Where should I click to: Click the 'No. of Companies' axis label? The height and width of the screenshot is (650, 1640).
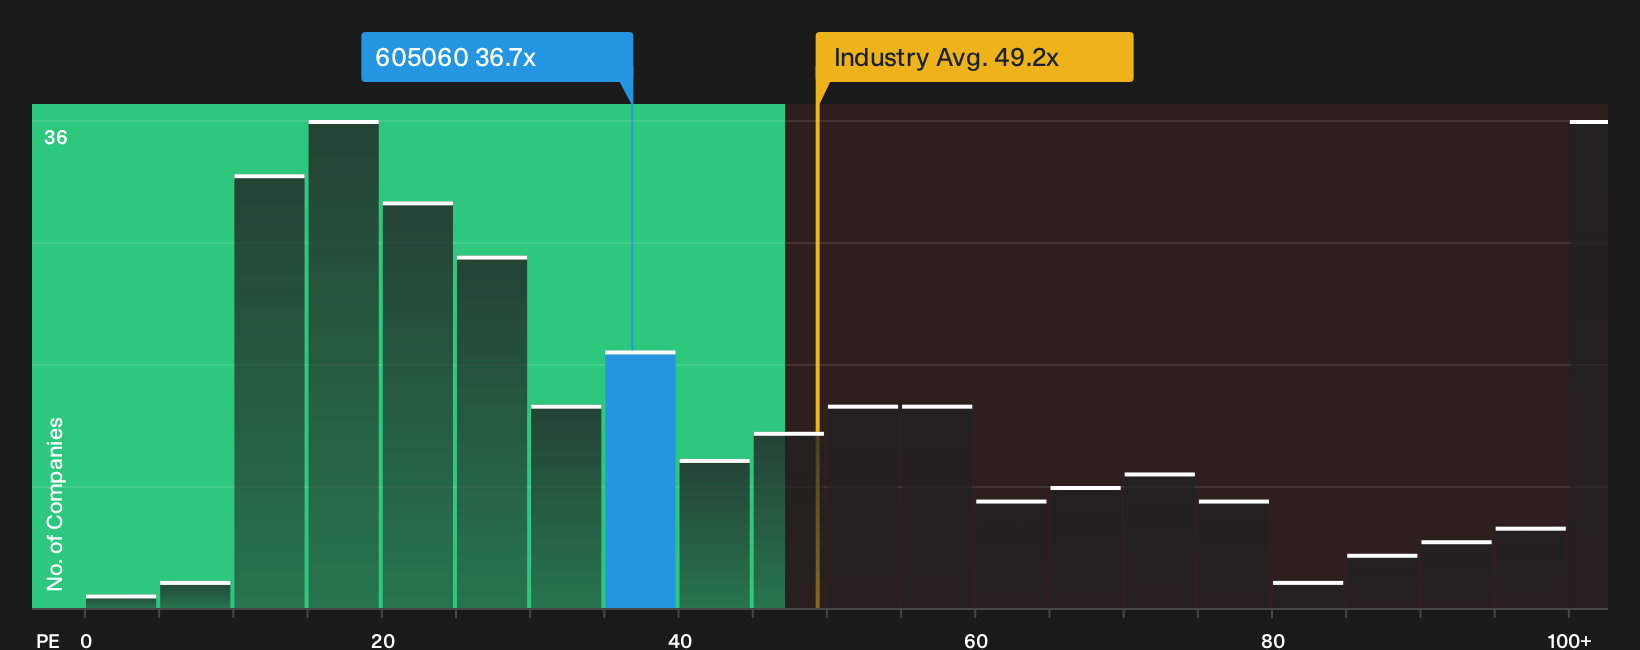pyautogui.click(x=55, y=504)
